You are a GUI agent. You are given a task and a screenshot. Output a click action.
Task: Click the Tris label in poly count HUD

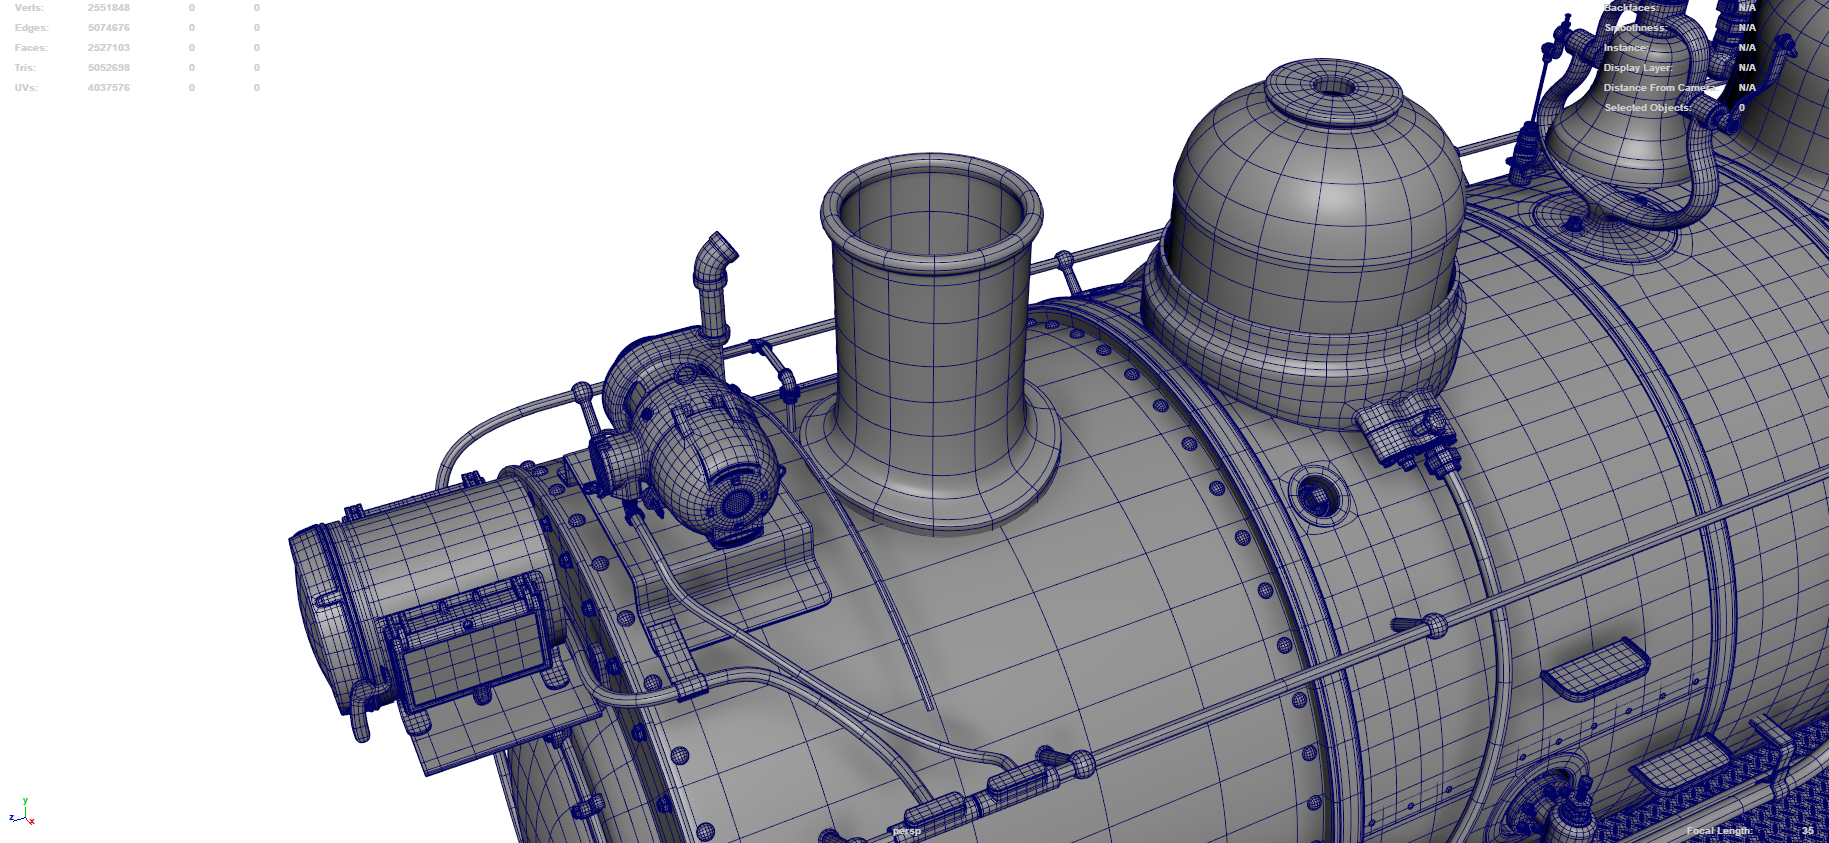pyautogui.click(x=25, y=68)
